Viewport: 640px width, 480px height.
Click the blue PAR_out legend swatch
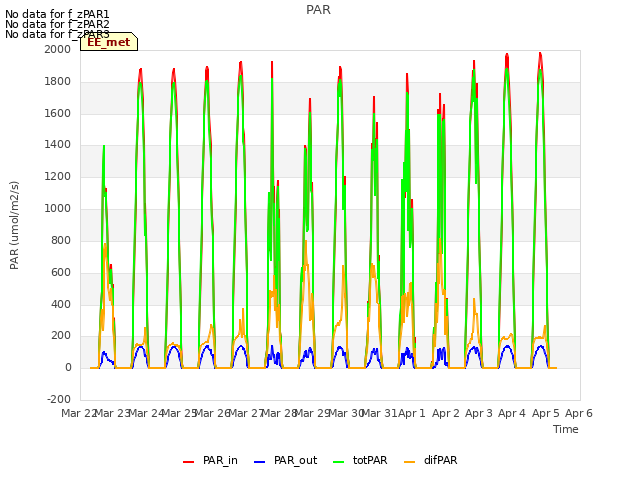click(260, 462)
